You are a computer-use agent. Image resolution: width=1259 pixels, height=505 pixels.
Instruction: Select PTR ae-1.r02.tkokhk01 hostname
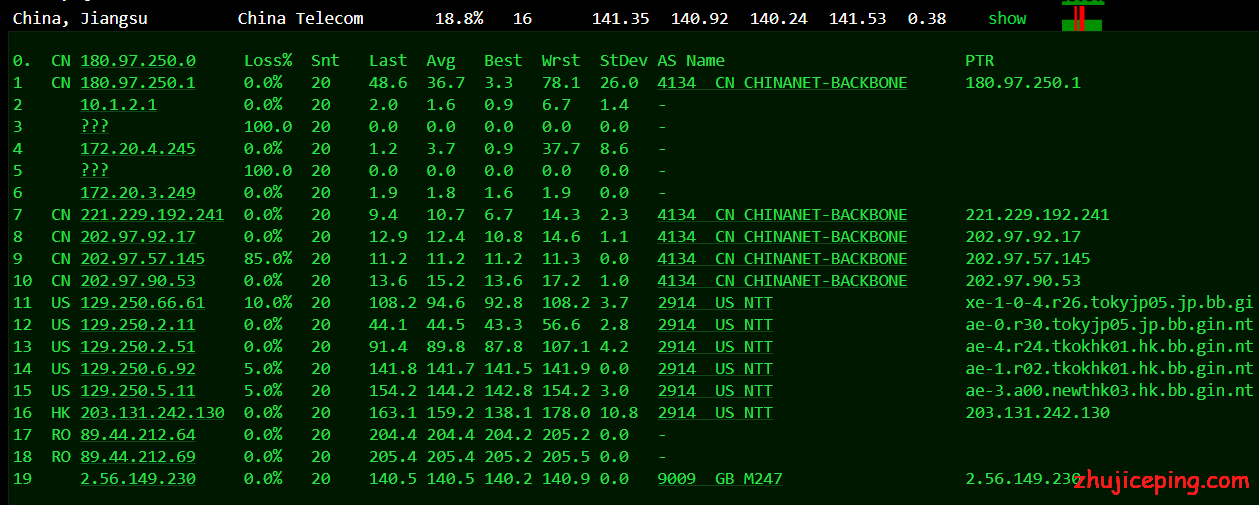(1109, 369)
